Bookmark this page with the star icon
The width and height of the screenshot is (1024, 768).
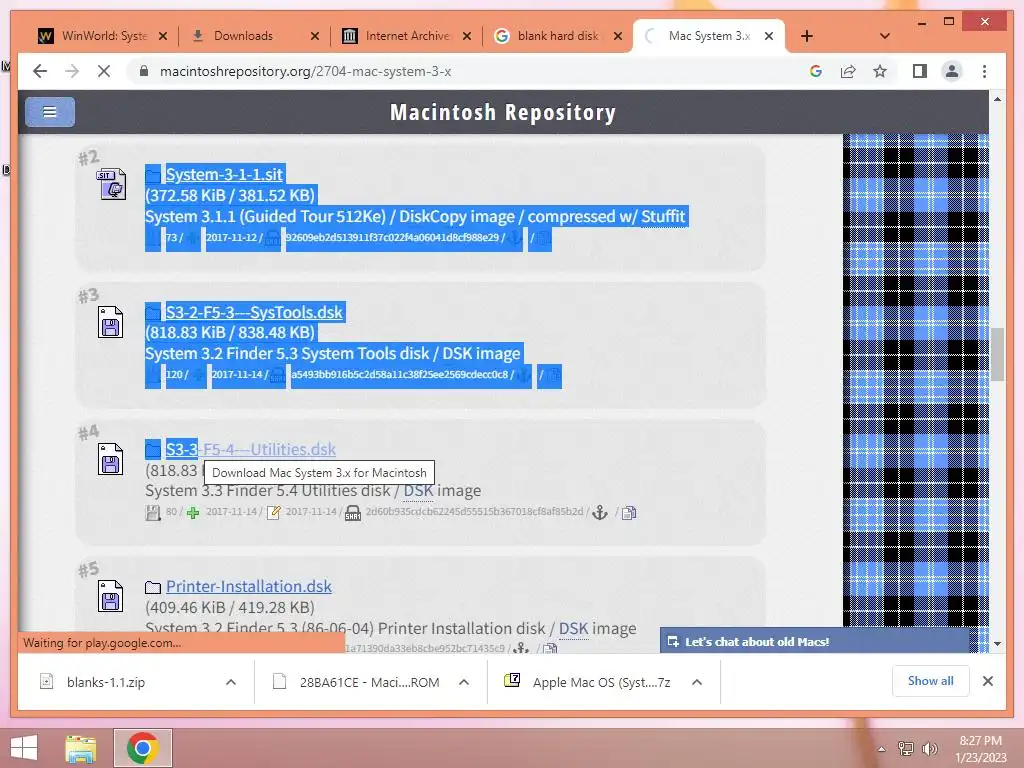pyautogui.click(x=880, y=71)
